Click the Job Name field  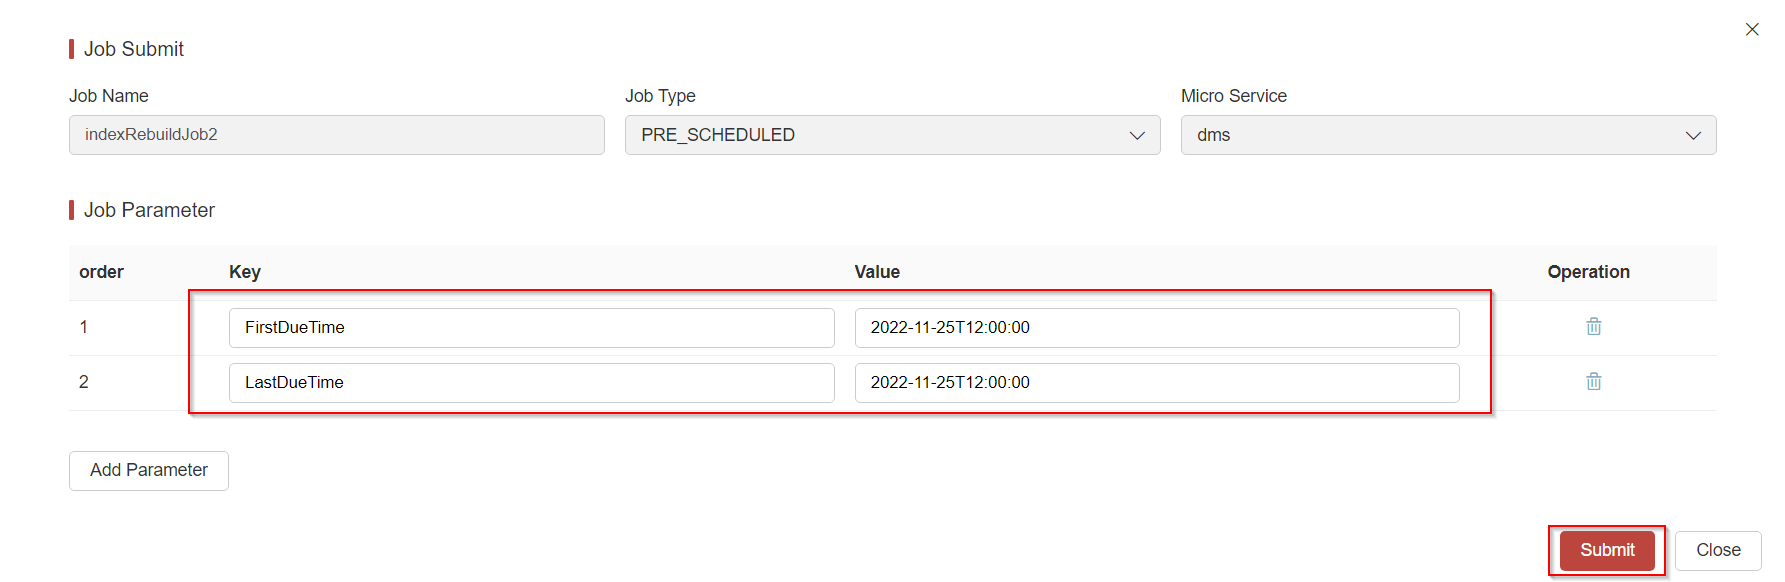coord(336,135)
